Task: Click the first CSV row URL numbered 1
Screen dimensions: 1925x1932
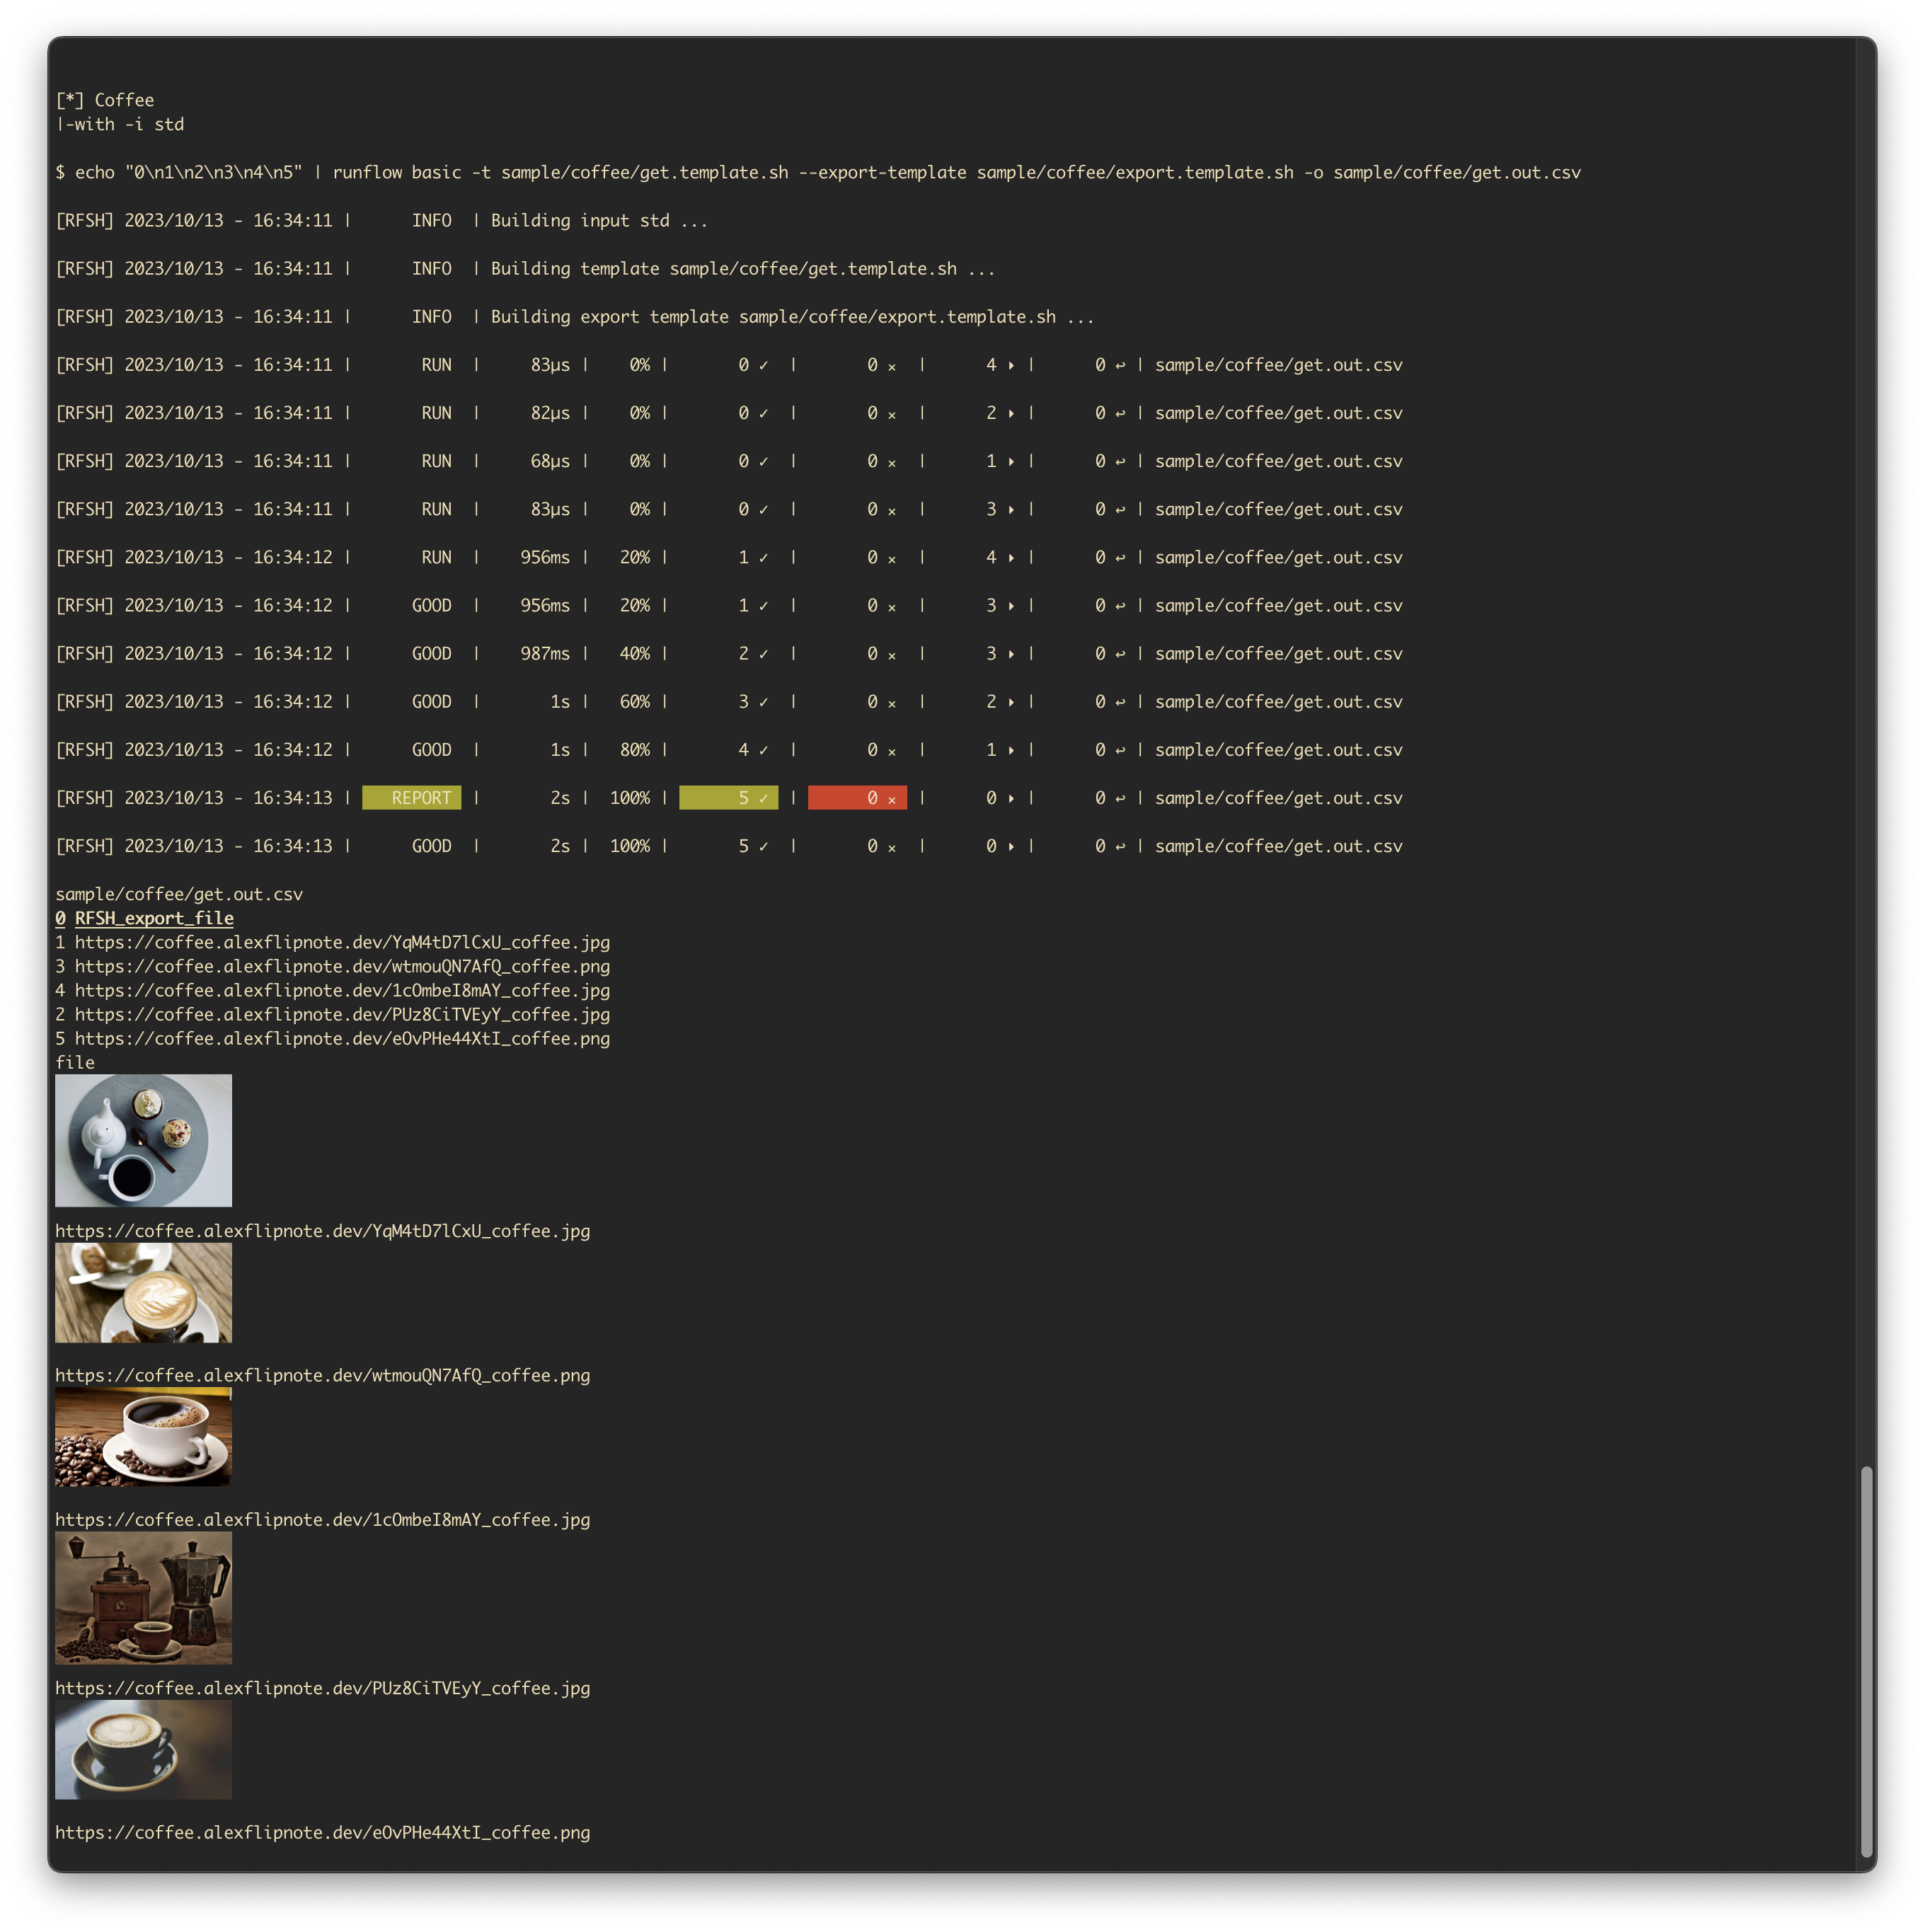Action: [x=341, y=942]
